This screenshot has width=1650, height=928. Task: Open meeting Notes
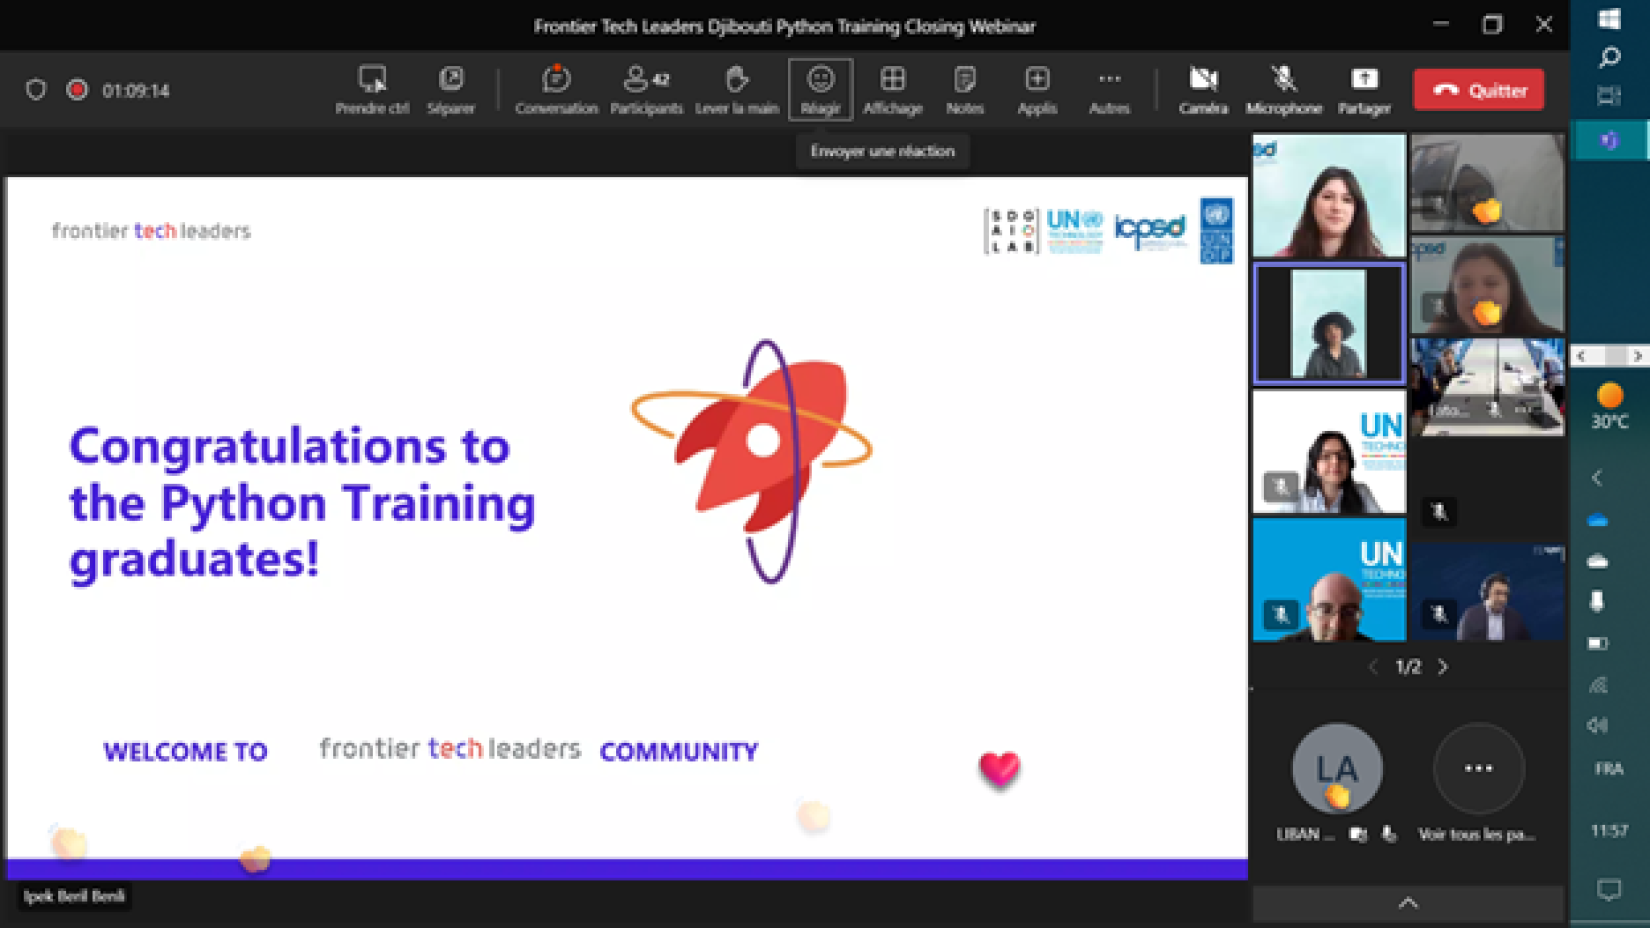tap(965, 89)
